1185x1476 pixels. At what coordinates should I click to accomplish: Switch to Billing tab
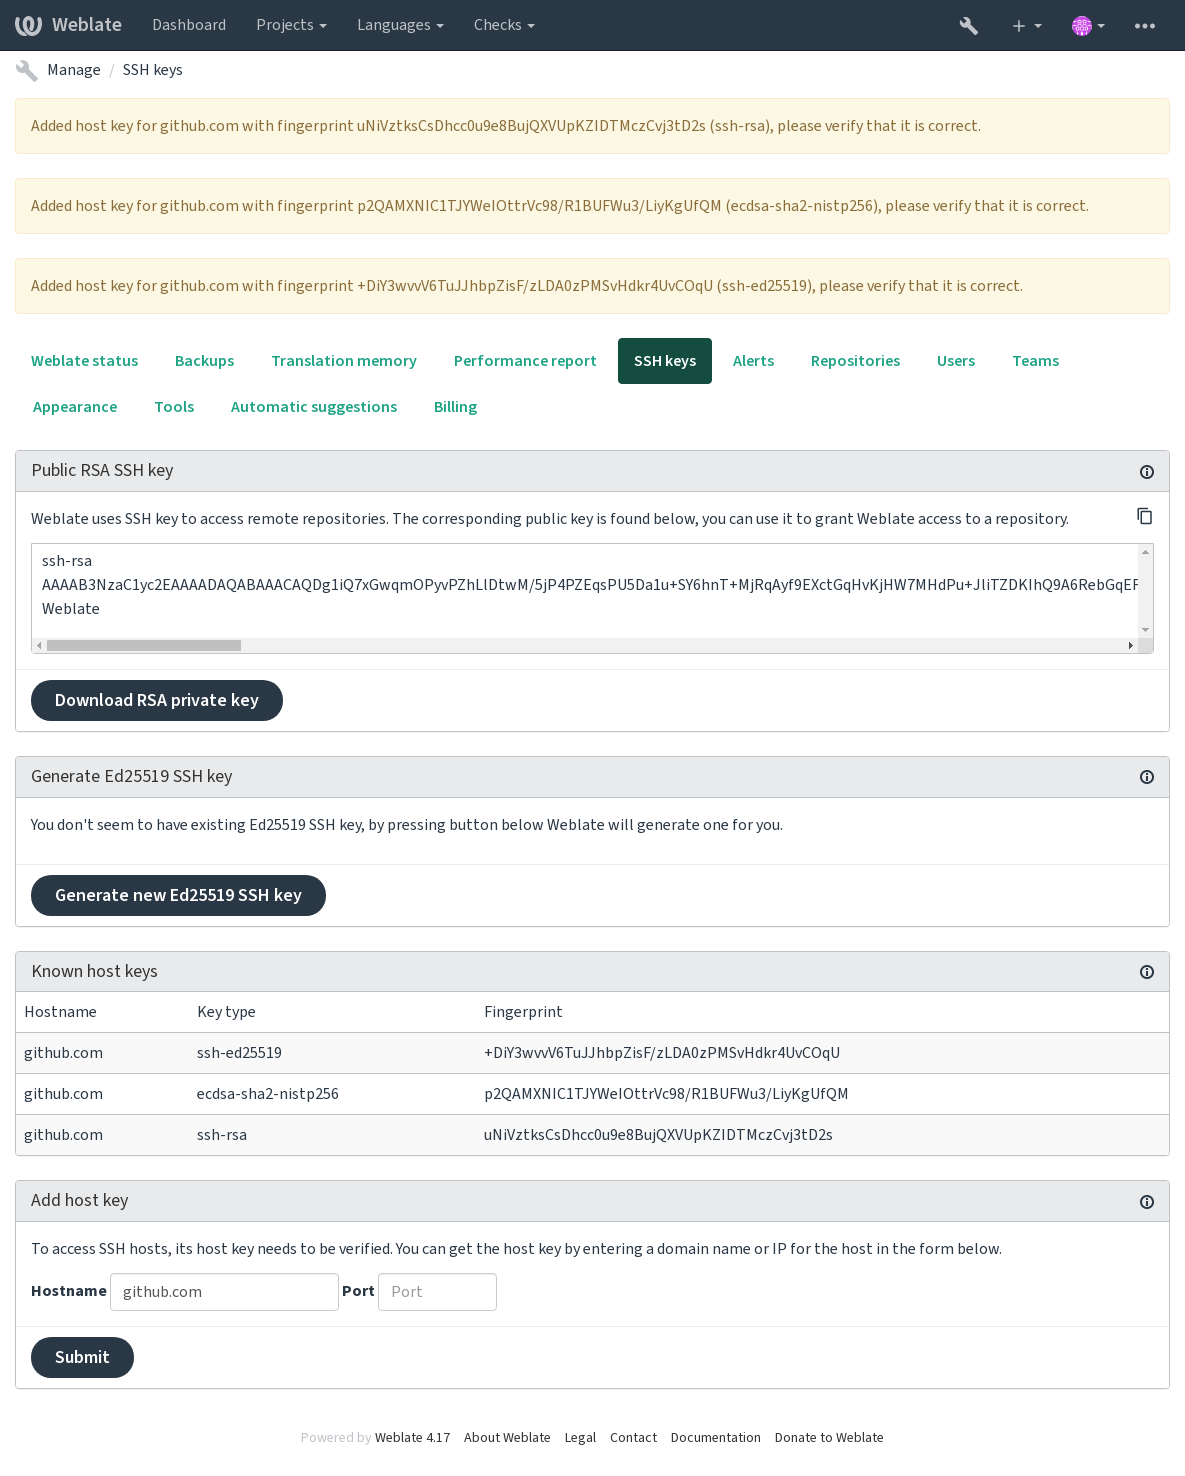[455, 407]
